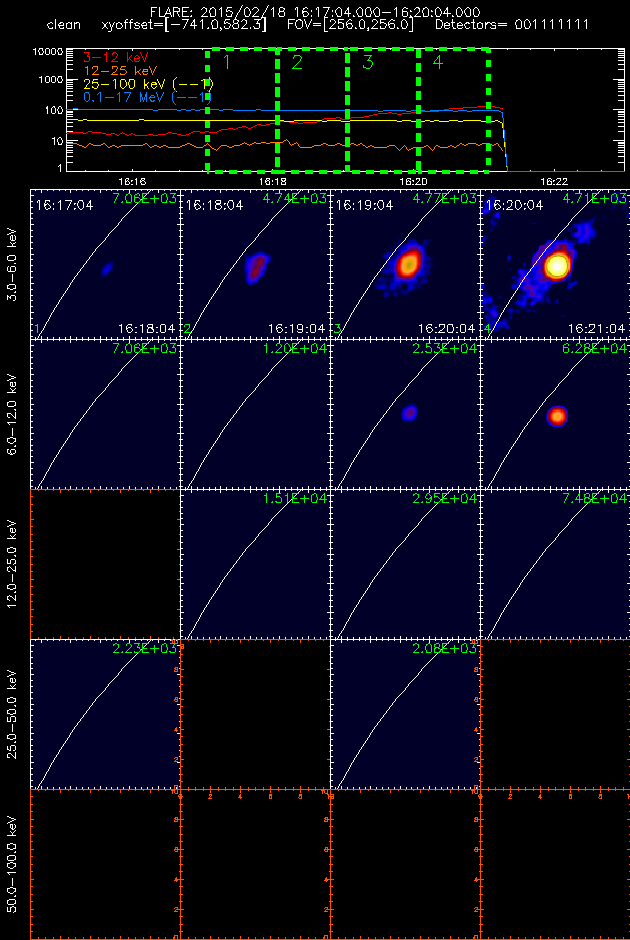The width and height of the screenshot is (630, 940).
Task: Click the 7.06E+03 value in the 6.0-12.0 keV row
Action: (144, 348)
